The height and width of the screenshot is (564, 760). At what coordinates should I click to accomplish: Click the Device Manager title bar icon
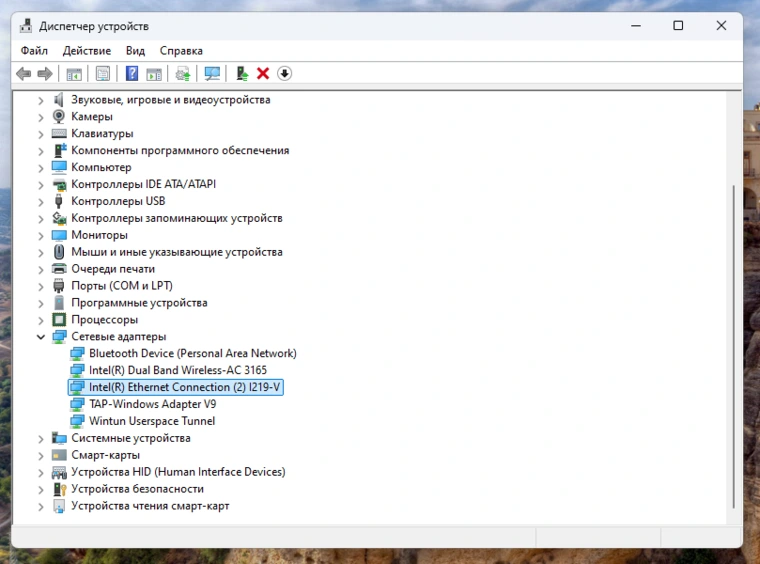[26, 26]
